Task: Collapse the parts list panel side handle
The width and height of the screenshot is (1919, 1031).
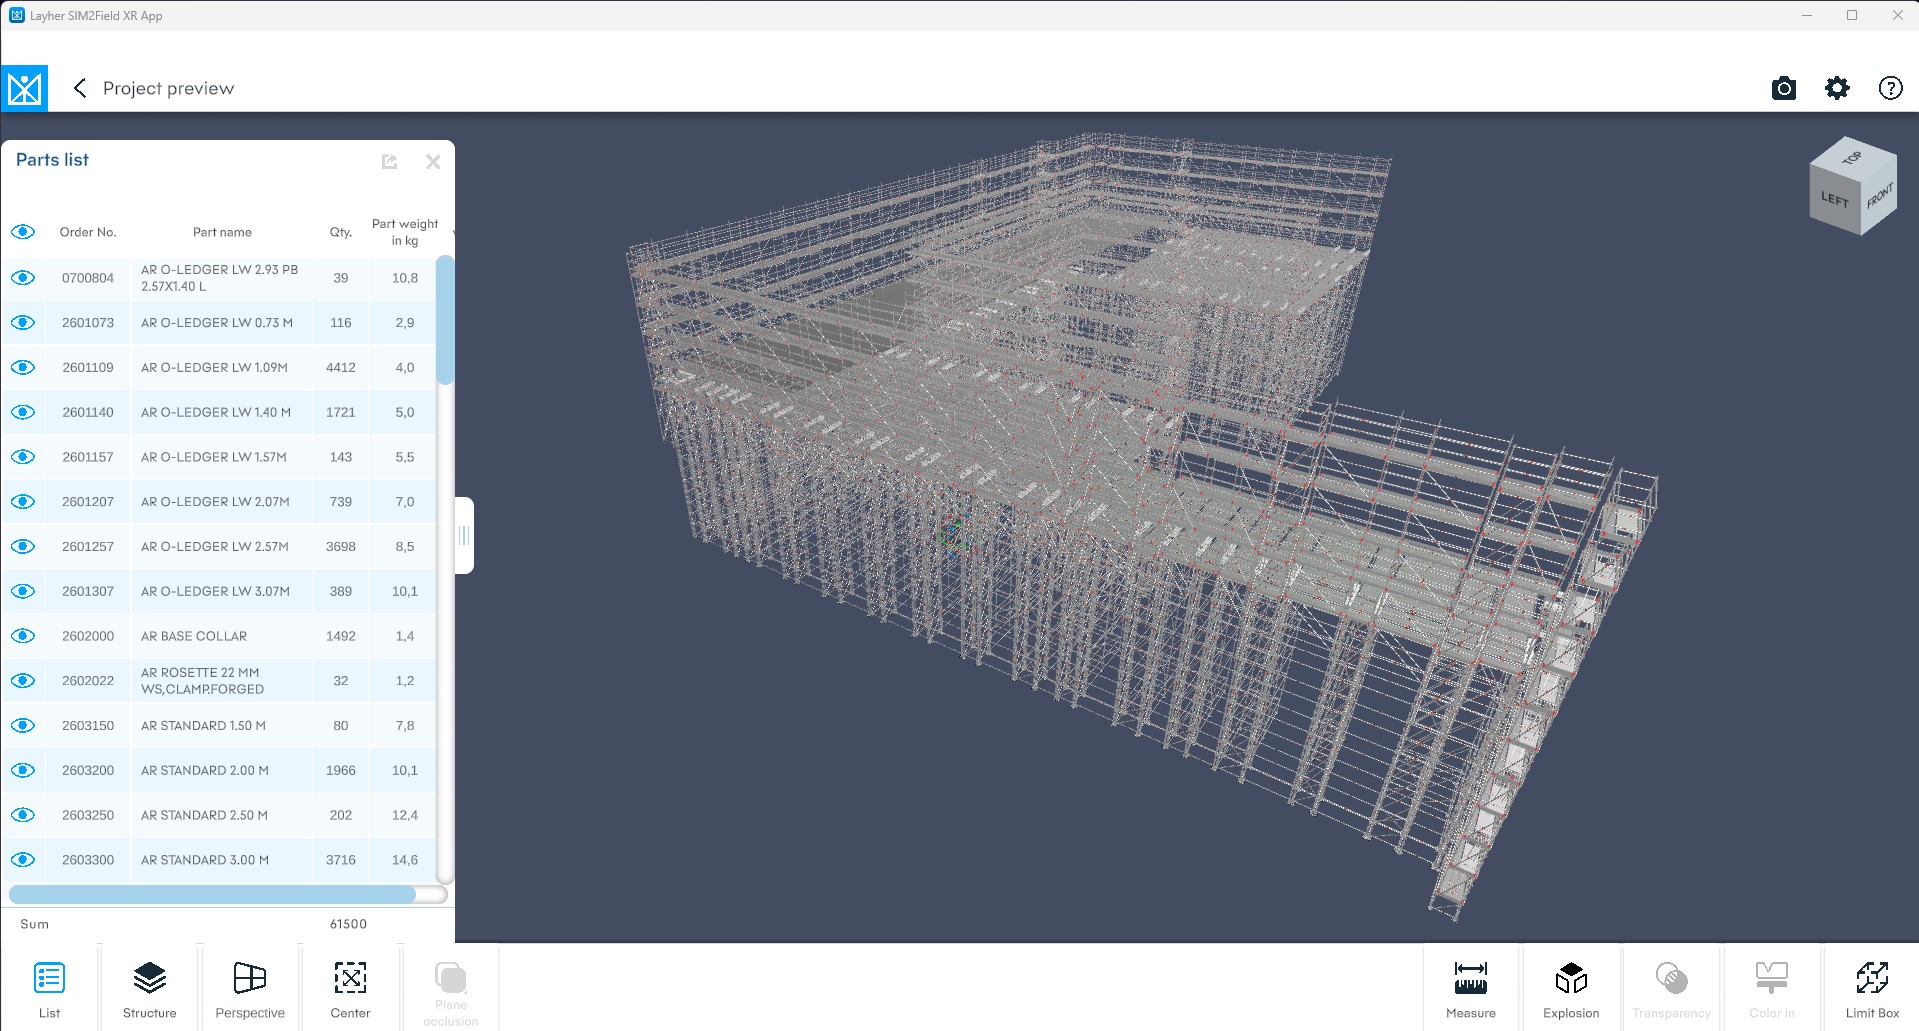Action: pos(464,535)
